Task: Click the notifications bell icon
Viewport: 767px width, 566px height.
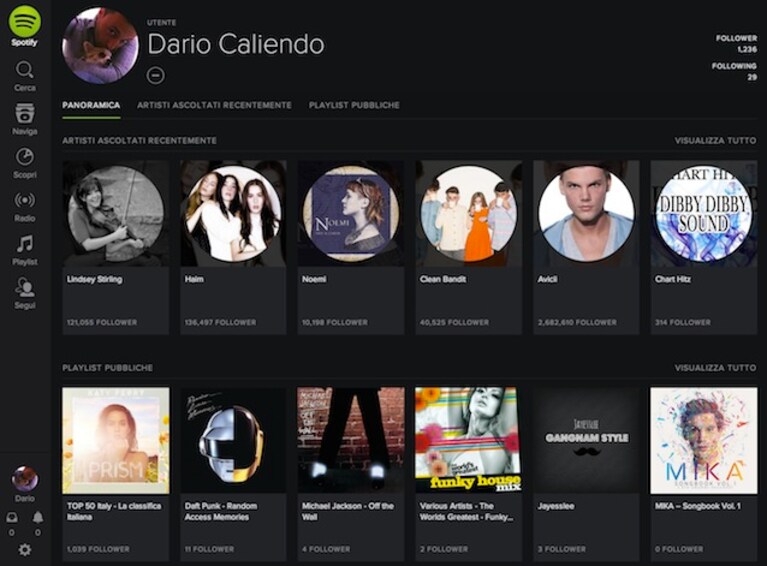Action: pyautogui.click(x=38, y=517)
